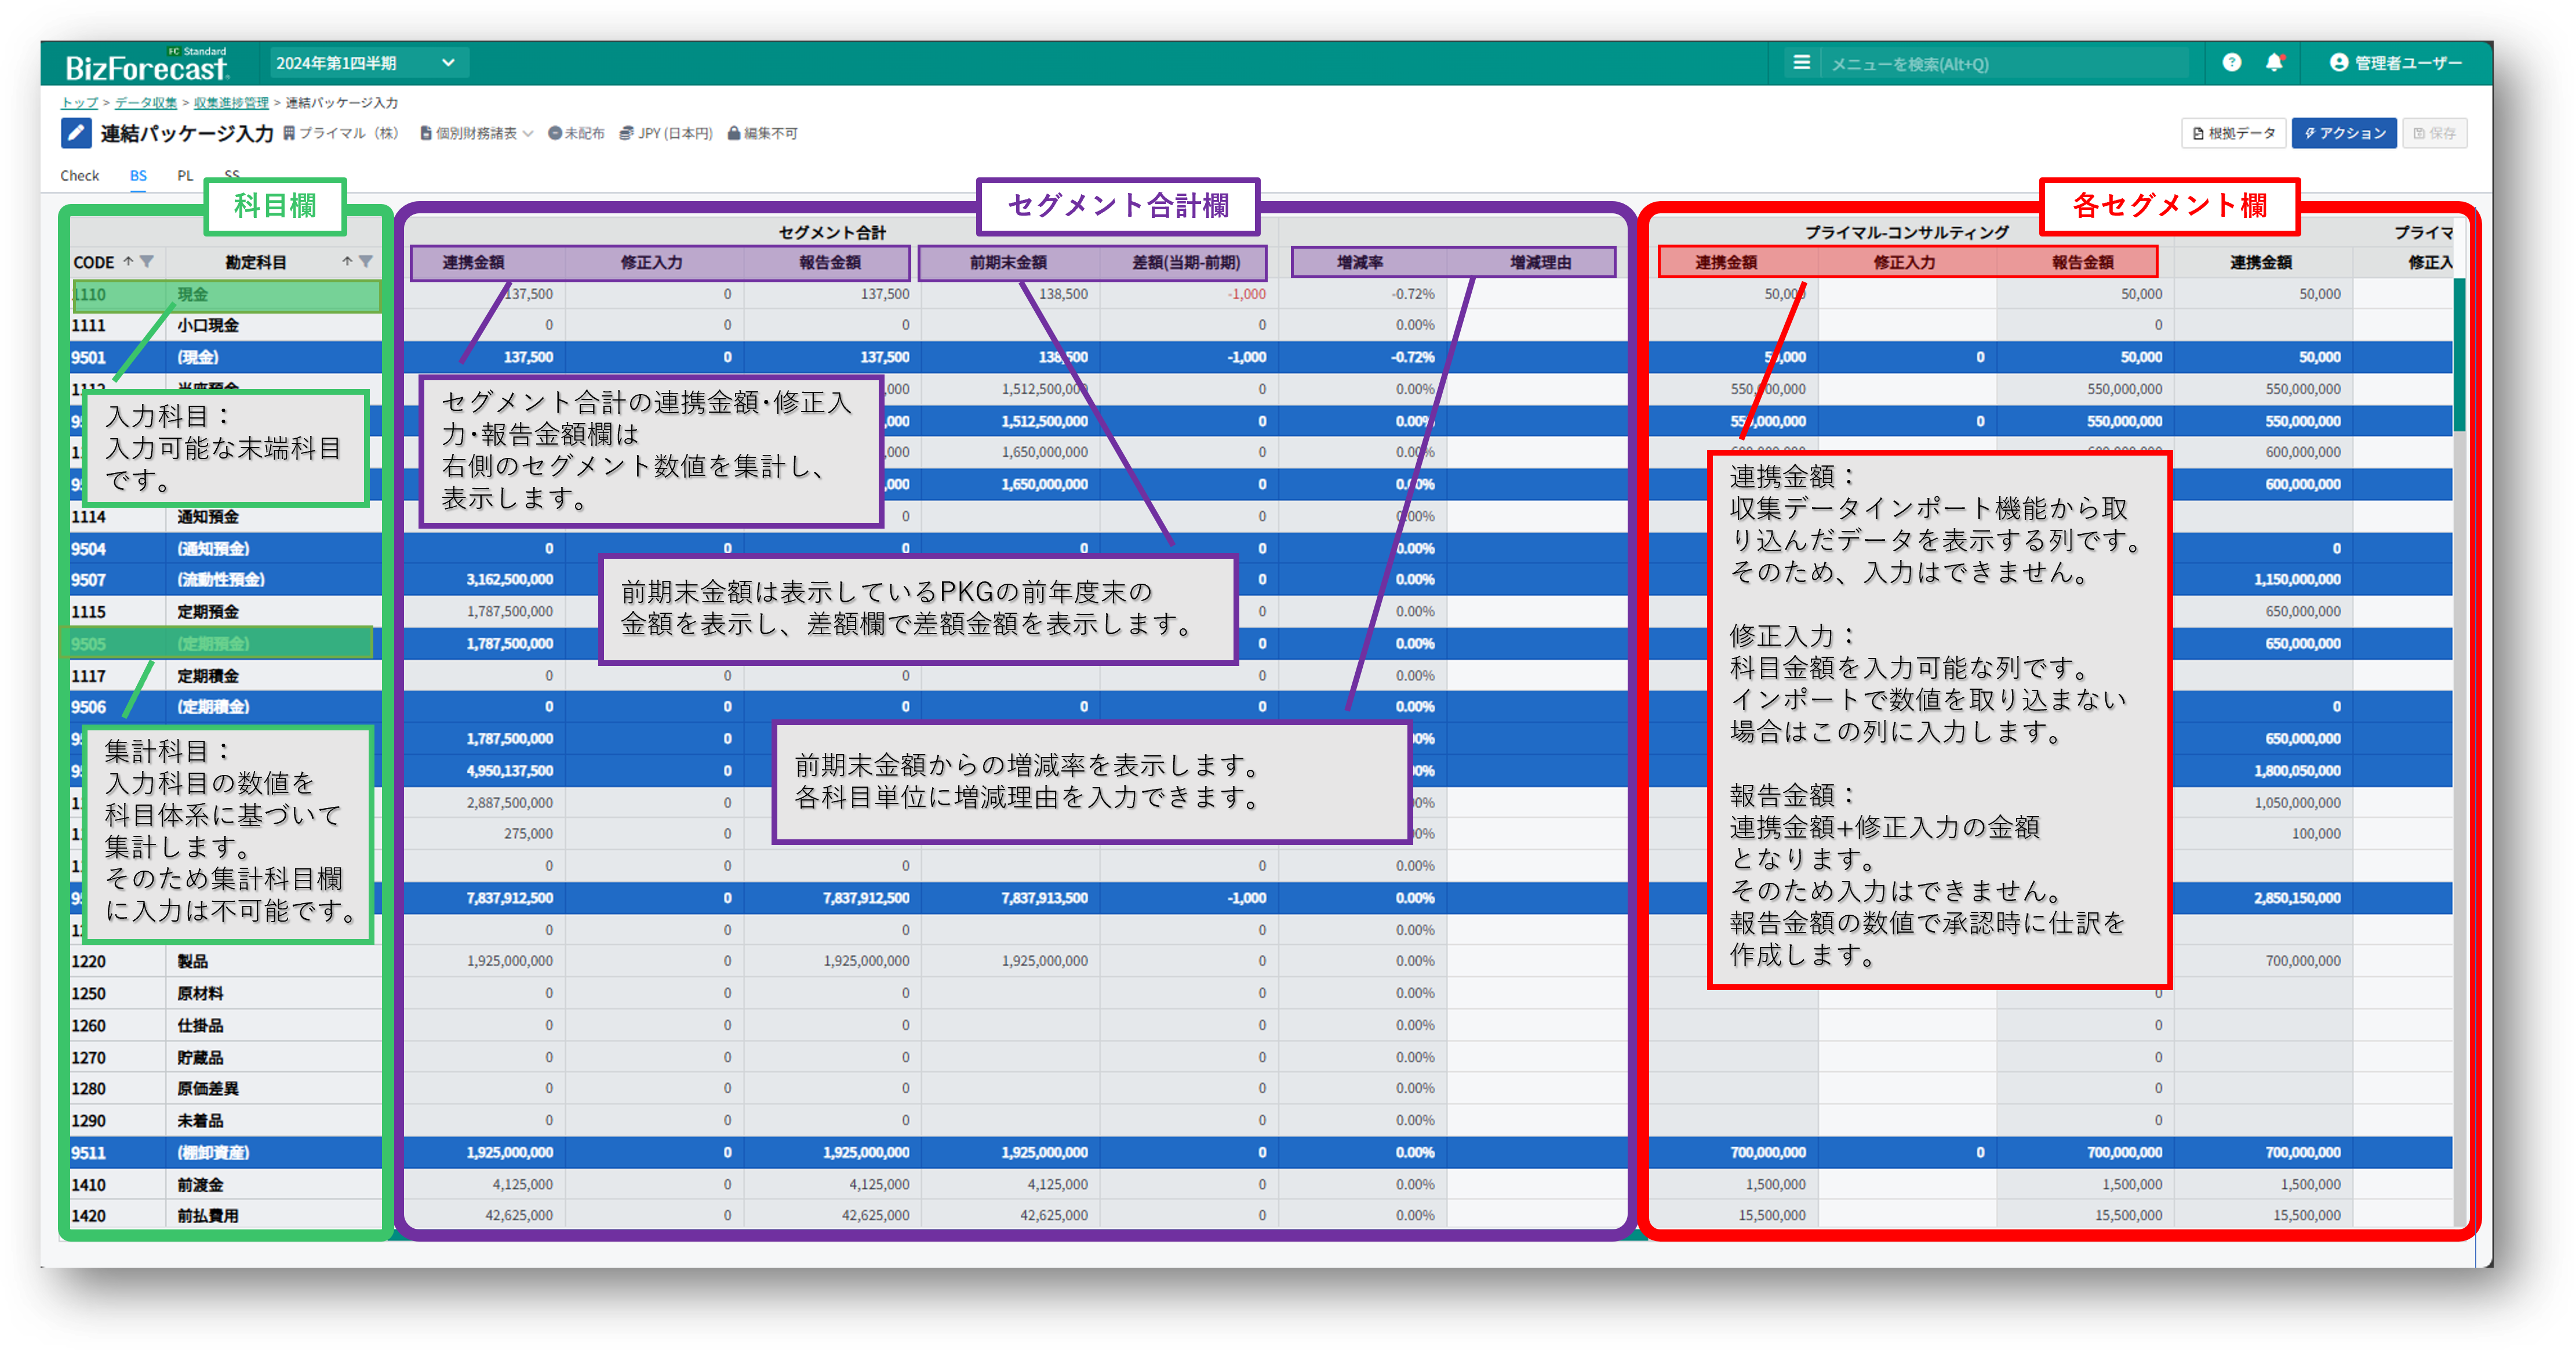Click the vertical scrollbar thumb of grid
2576x1350 pixels.
coord(2459,355)
